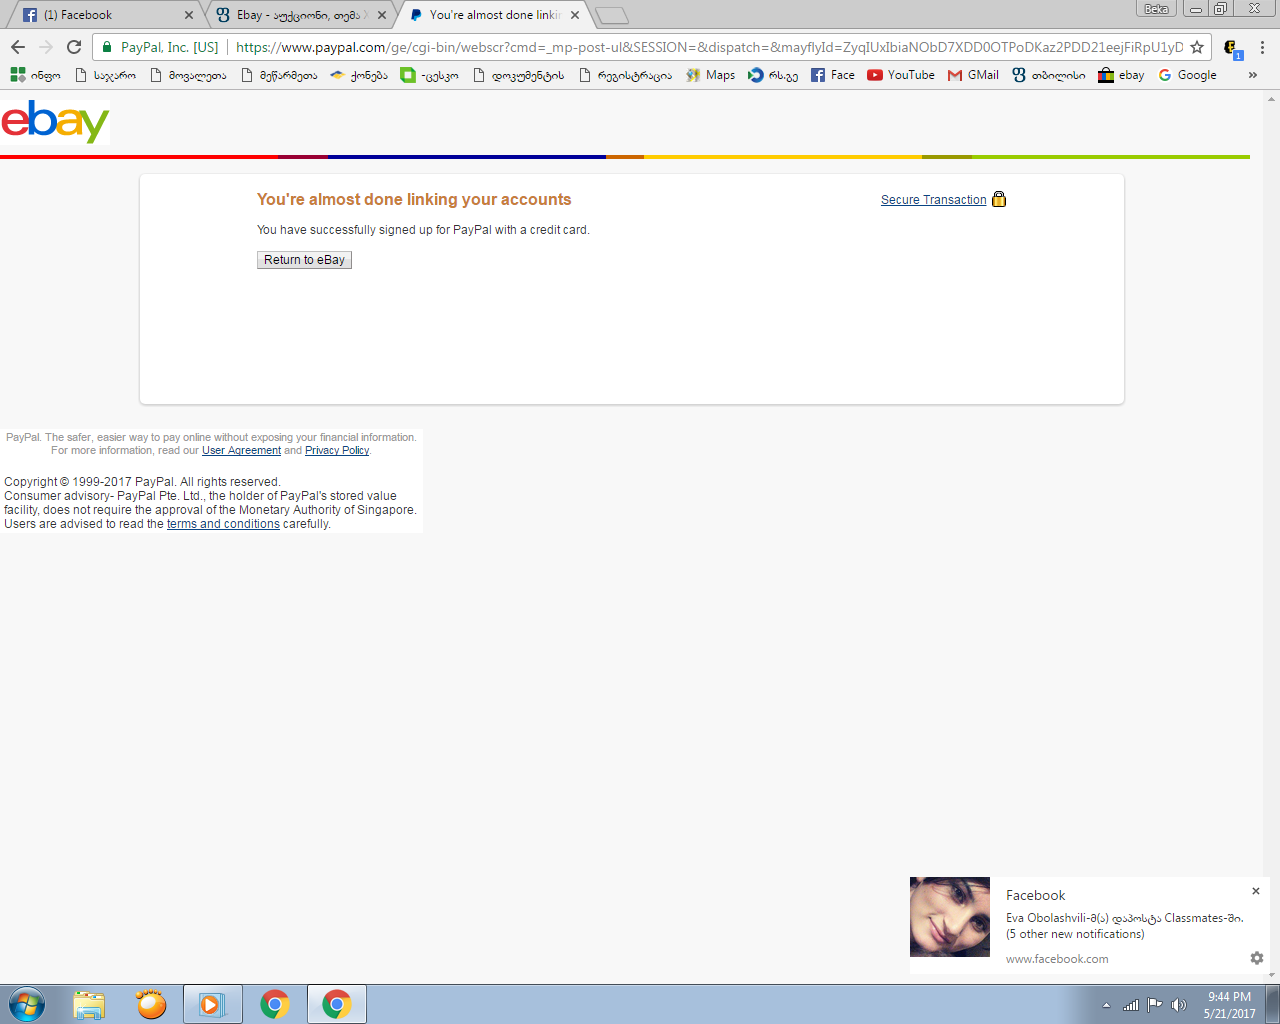
Task: Open the volume control in system tray
Action: (1179, 1005)
